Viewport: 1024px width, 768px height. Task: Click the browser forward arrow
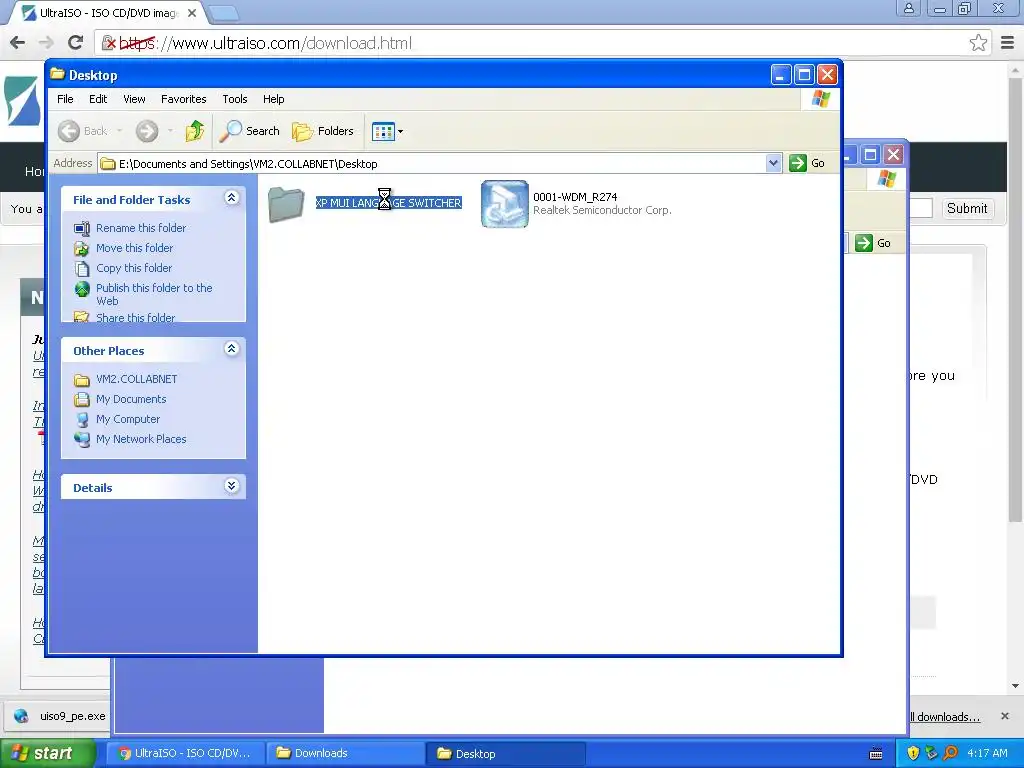pos(46,43)
